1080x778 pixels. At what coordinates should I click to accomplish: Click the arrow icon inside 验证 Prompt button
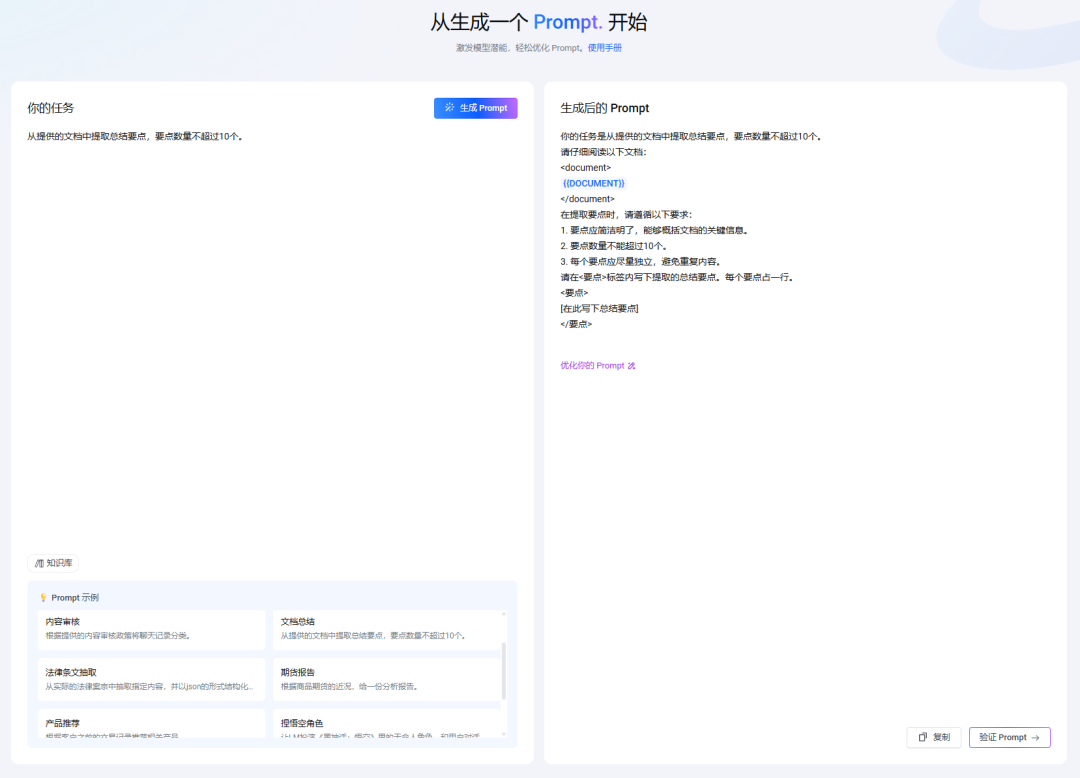(1036, 737)
